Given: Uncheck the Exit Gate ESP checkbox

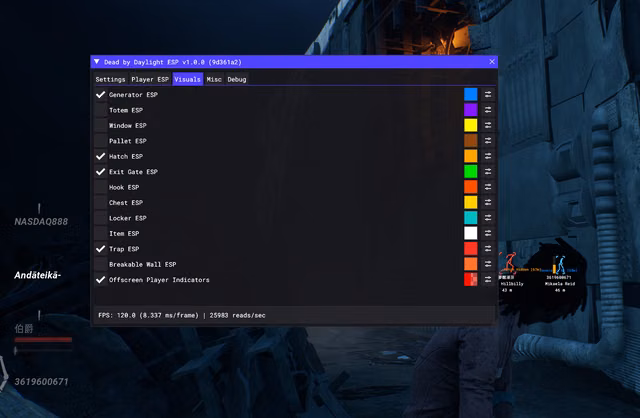Looking at the screenshot, I should pos(100,171).
